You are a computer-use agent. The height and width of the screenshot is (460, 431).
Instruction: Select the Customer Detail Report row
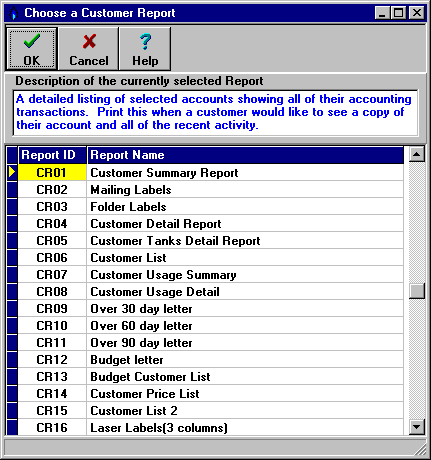click(211, 224)
